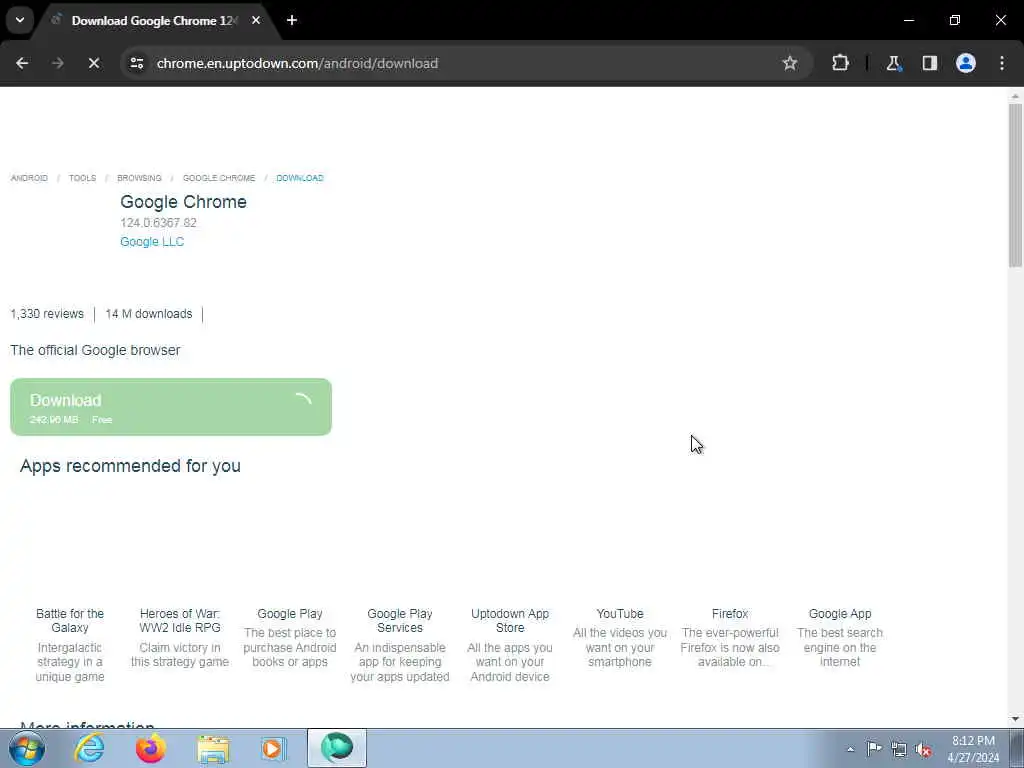The width and height of the screenshot is (1024, 768).
Task: Open the Chrome three-dot menu
Action: [1001, 63]
